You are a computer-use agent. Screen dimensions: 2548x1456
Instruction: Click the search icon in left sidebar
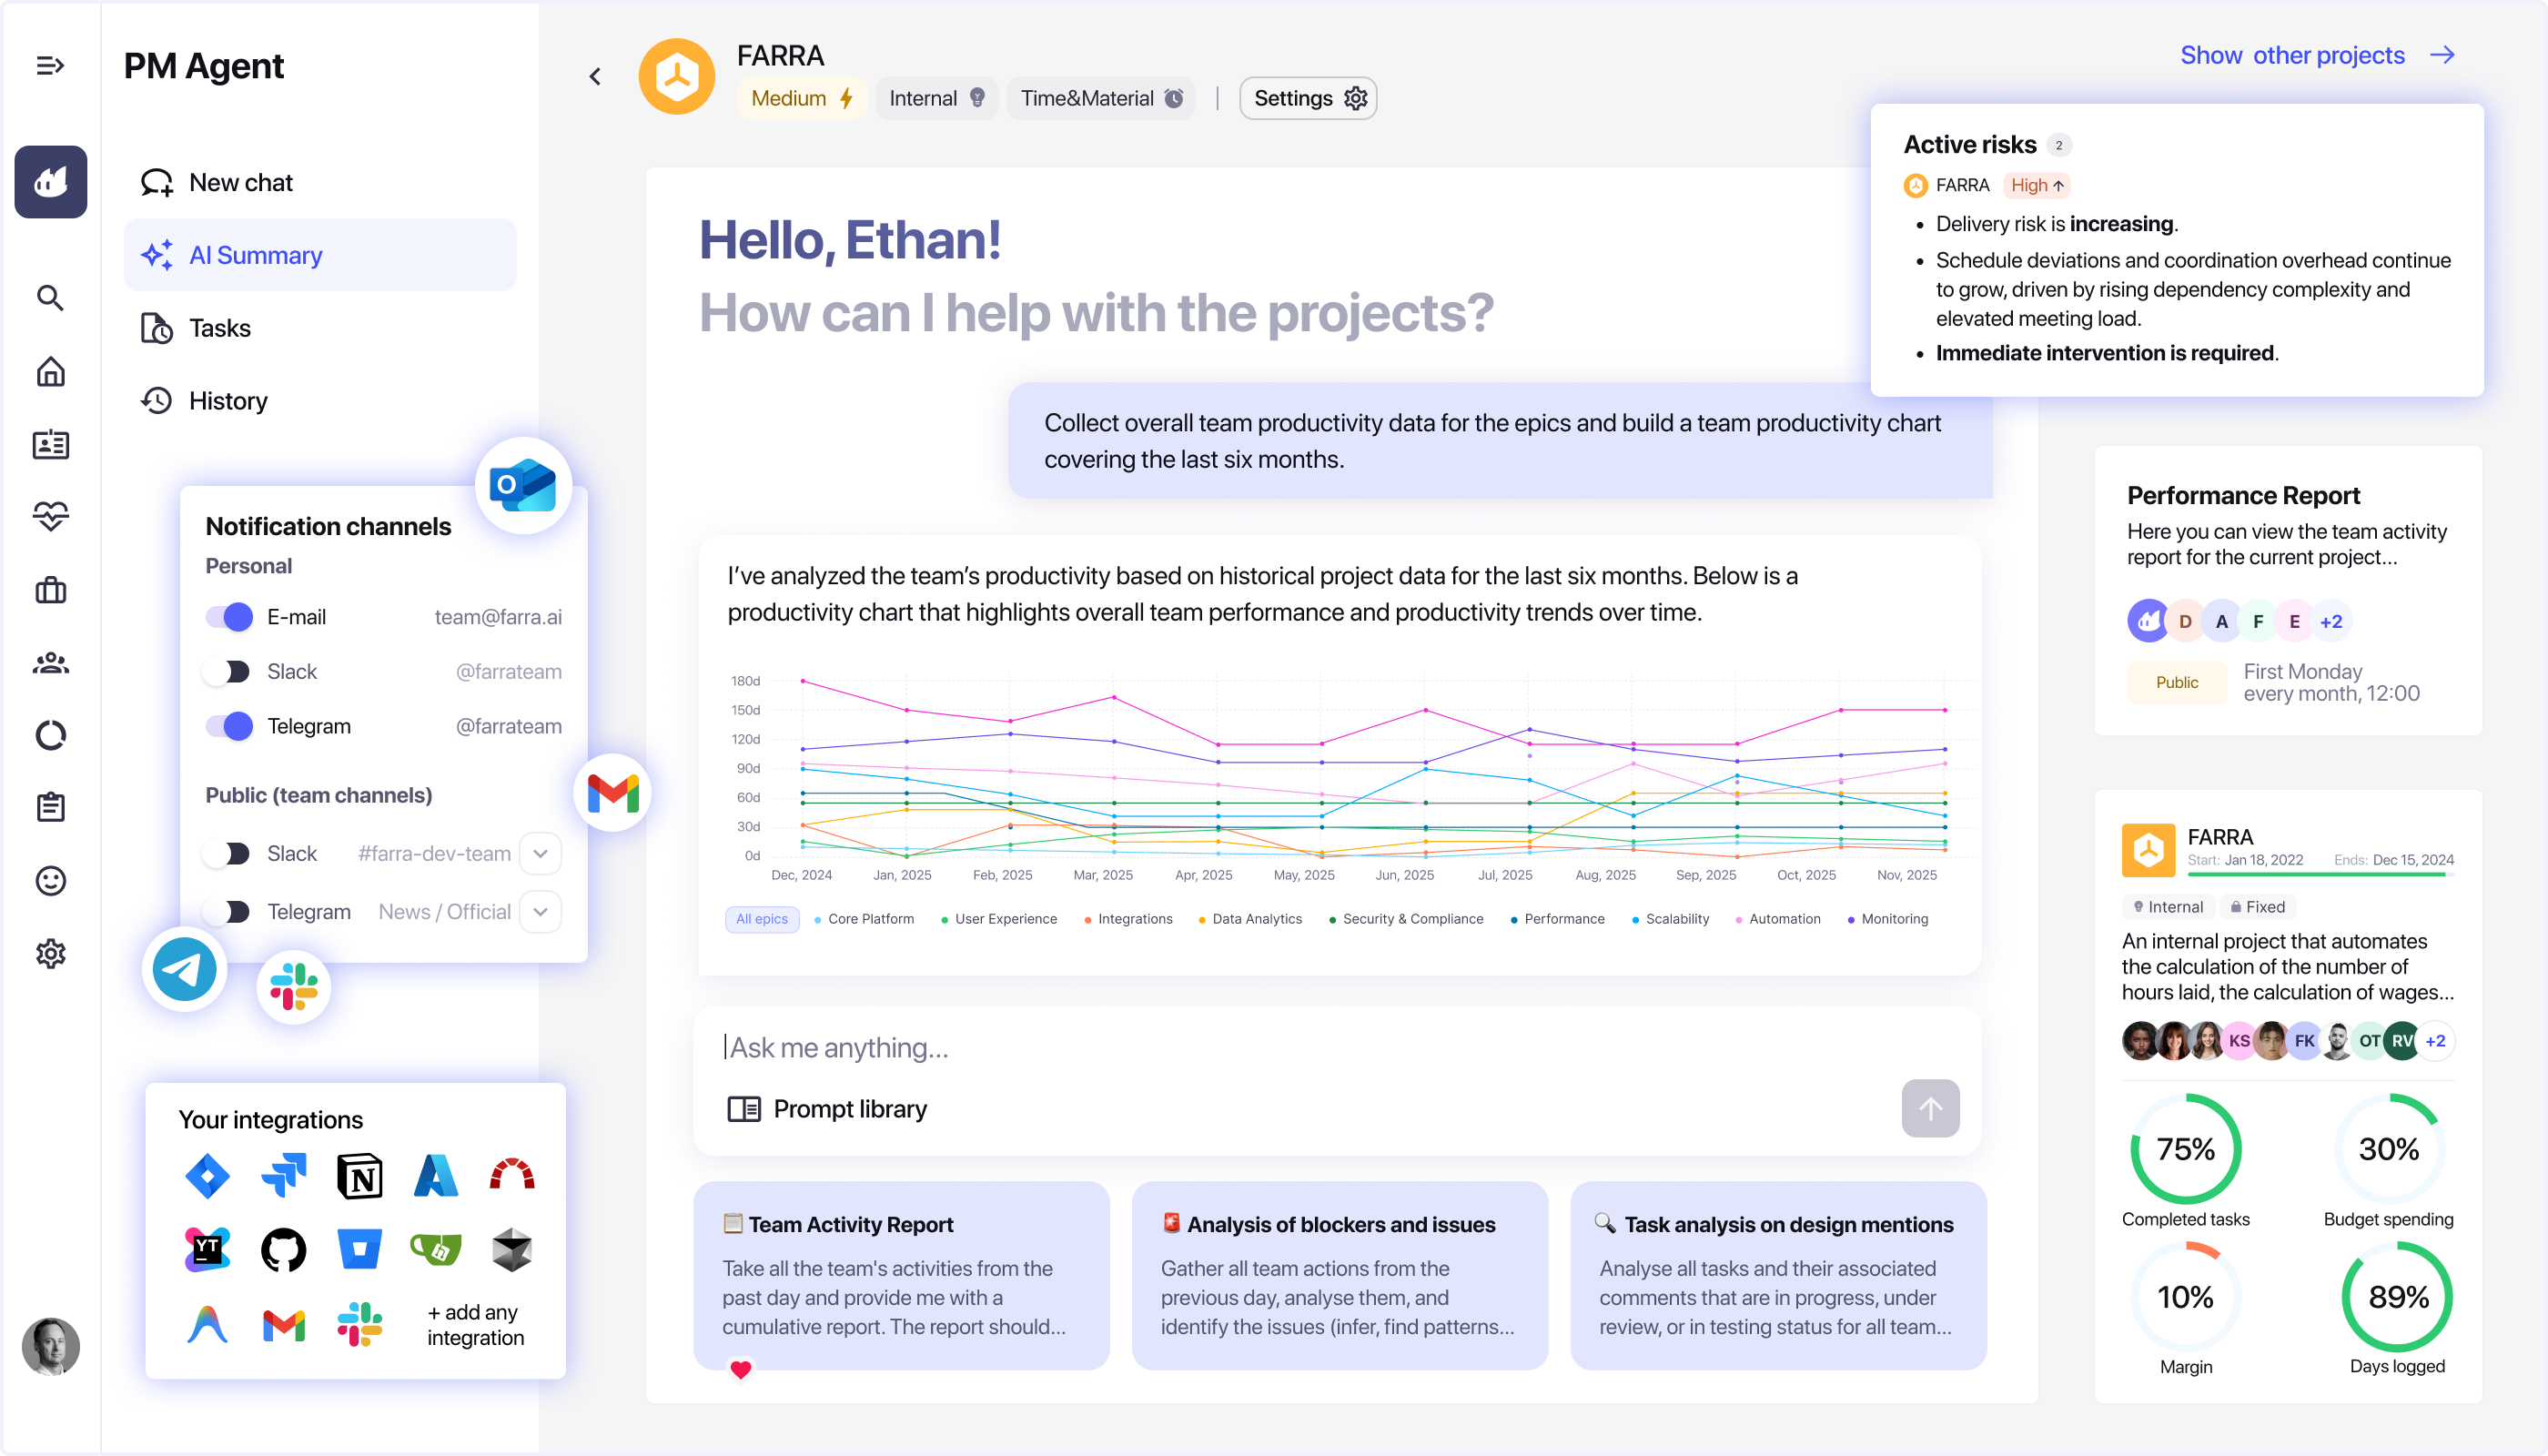pyautogui.click(x=50, y=298)
